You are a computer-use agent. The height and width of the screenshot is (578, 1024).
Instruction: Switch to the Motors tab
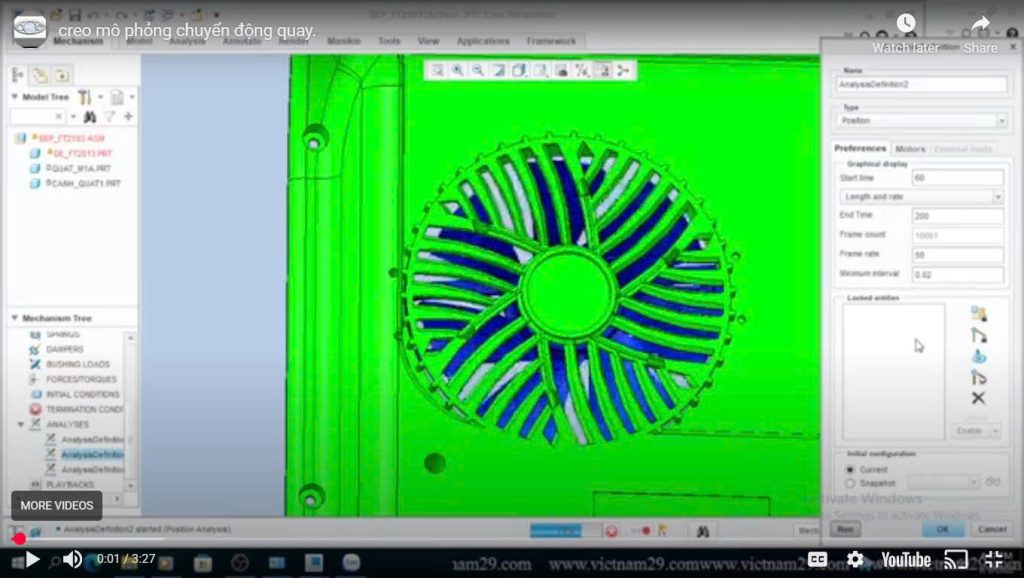click(909, 149)
